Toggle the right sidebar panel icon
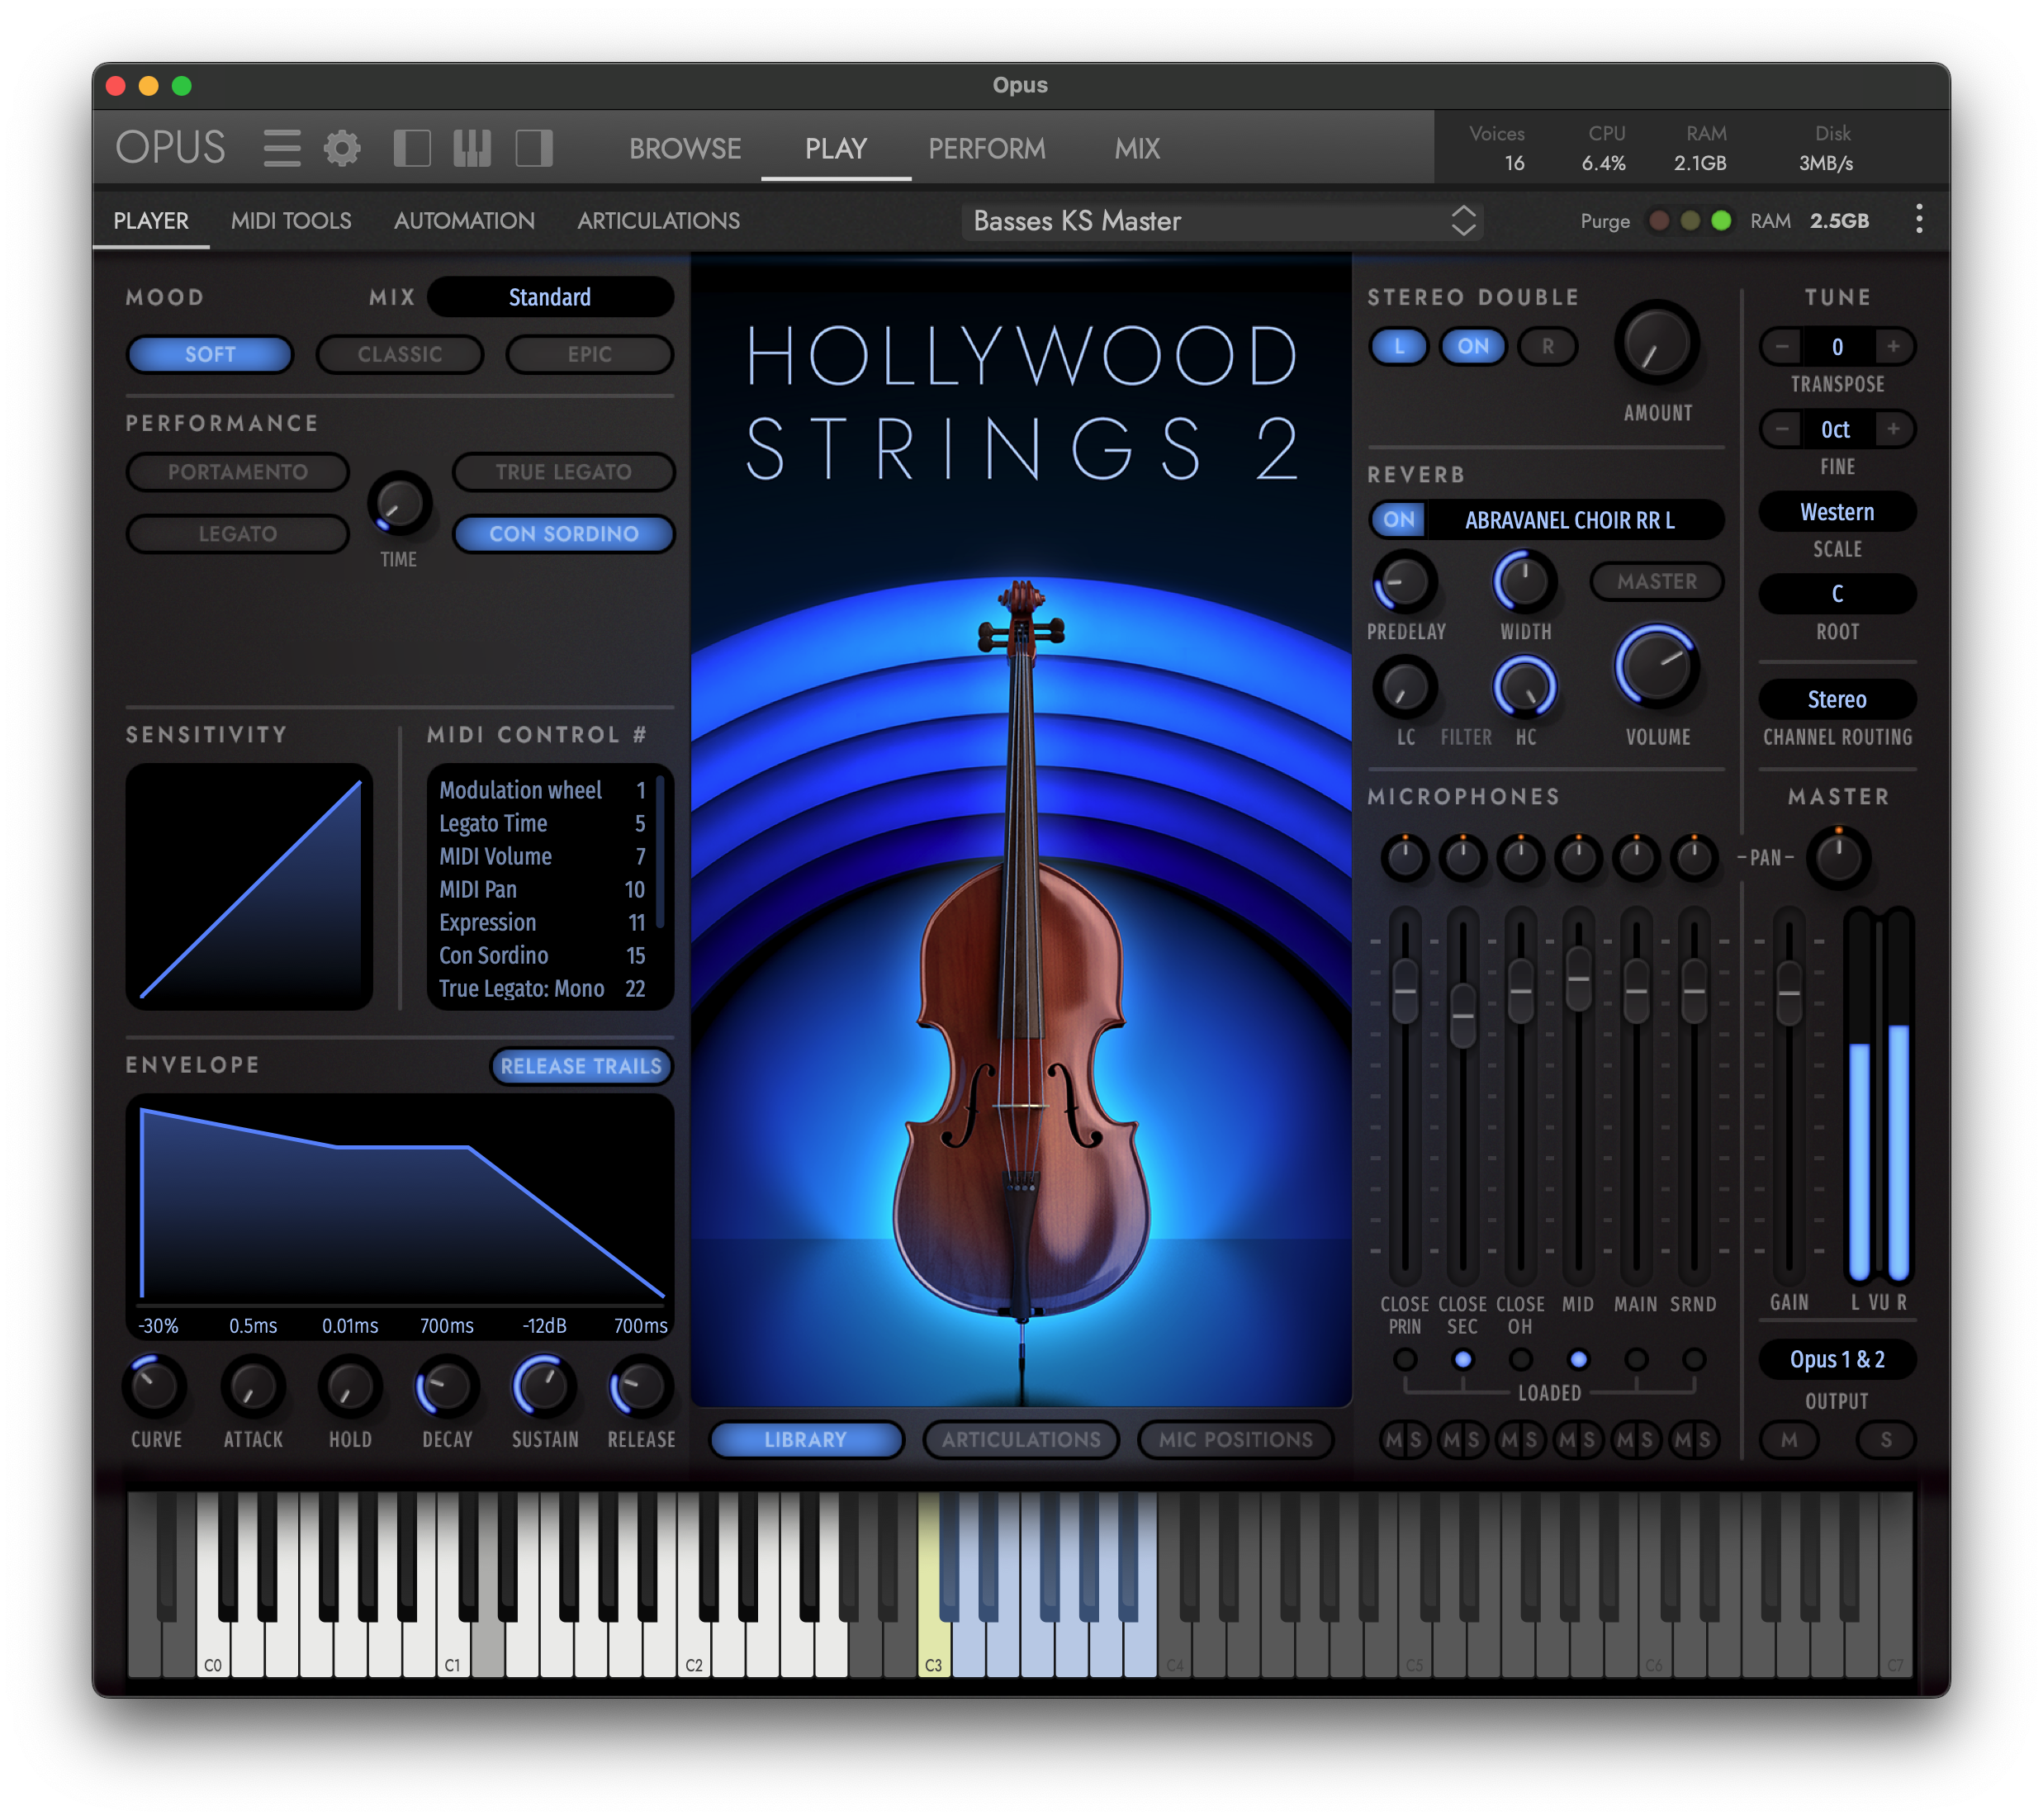The image size is (2043, 1820). click(x=534, y=148)
